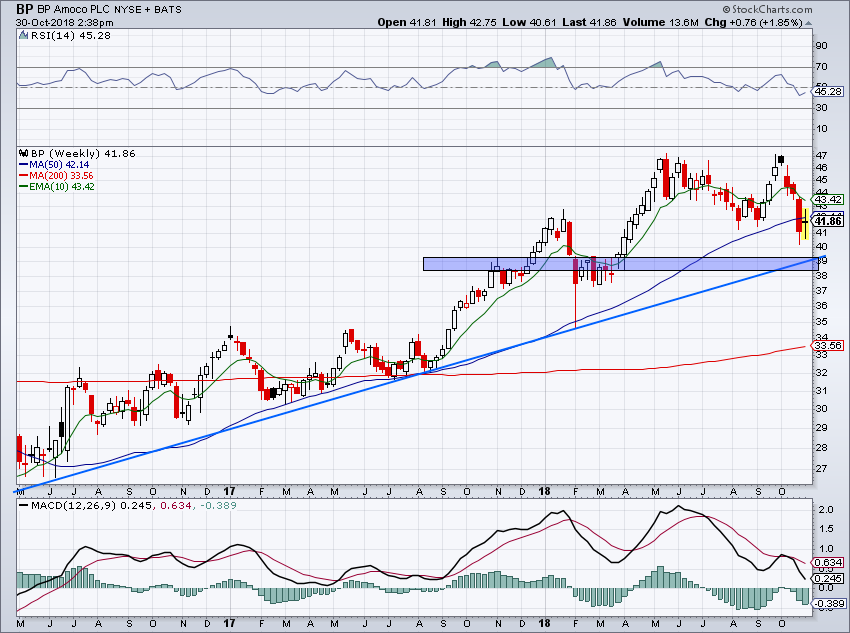Click the Chg +0.76 (+1.85%) value

pyautogui.click(x=754, y=22)
